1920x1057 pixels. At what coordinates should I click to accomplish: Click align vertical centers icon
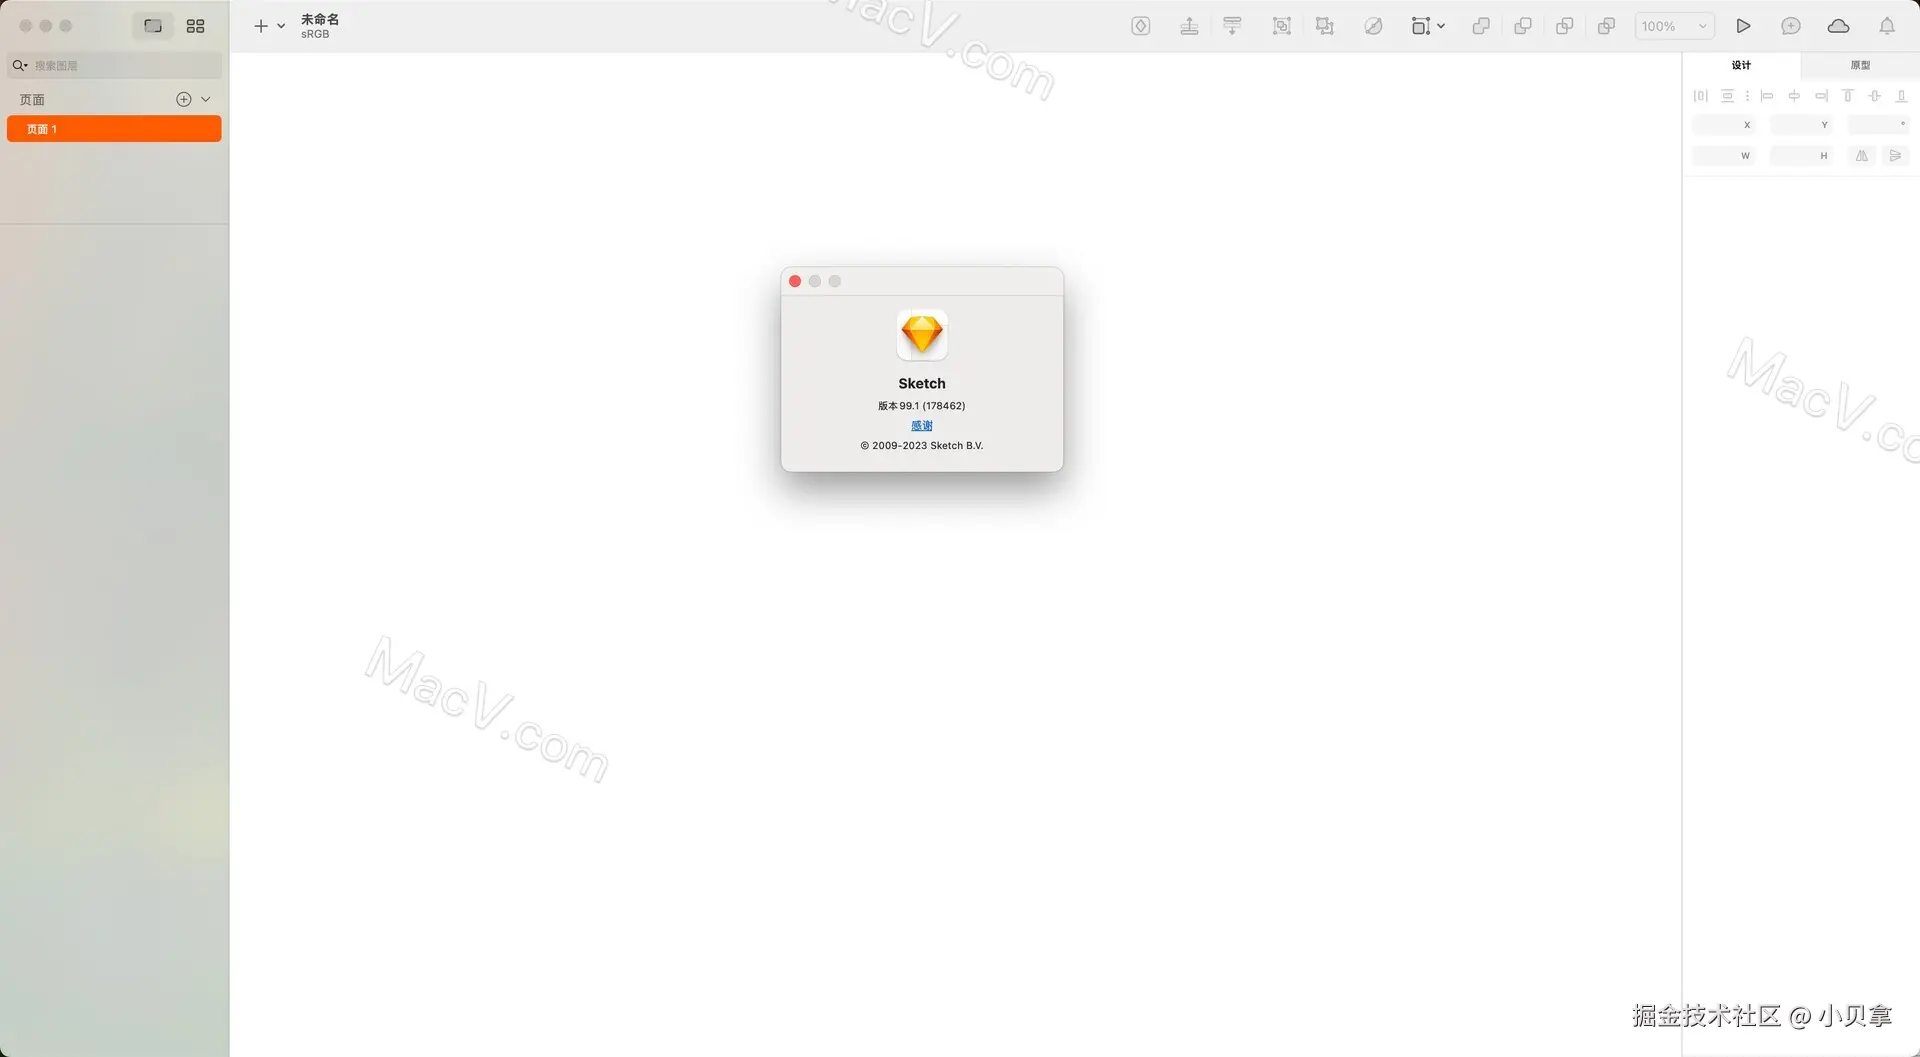(1875, 96)
